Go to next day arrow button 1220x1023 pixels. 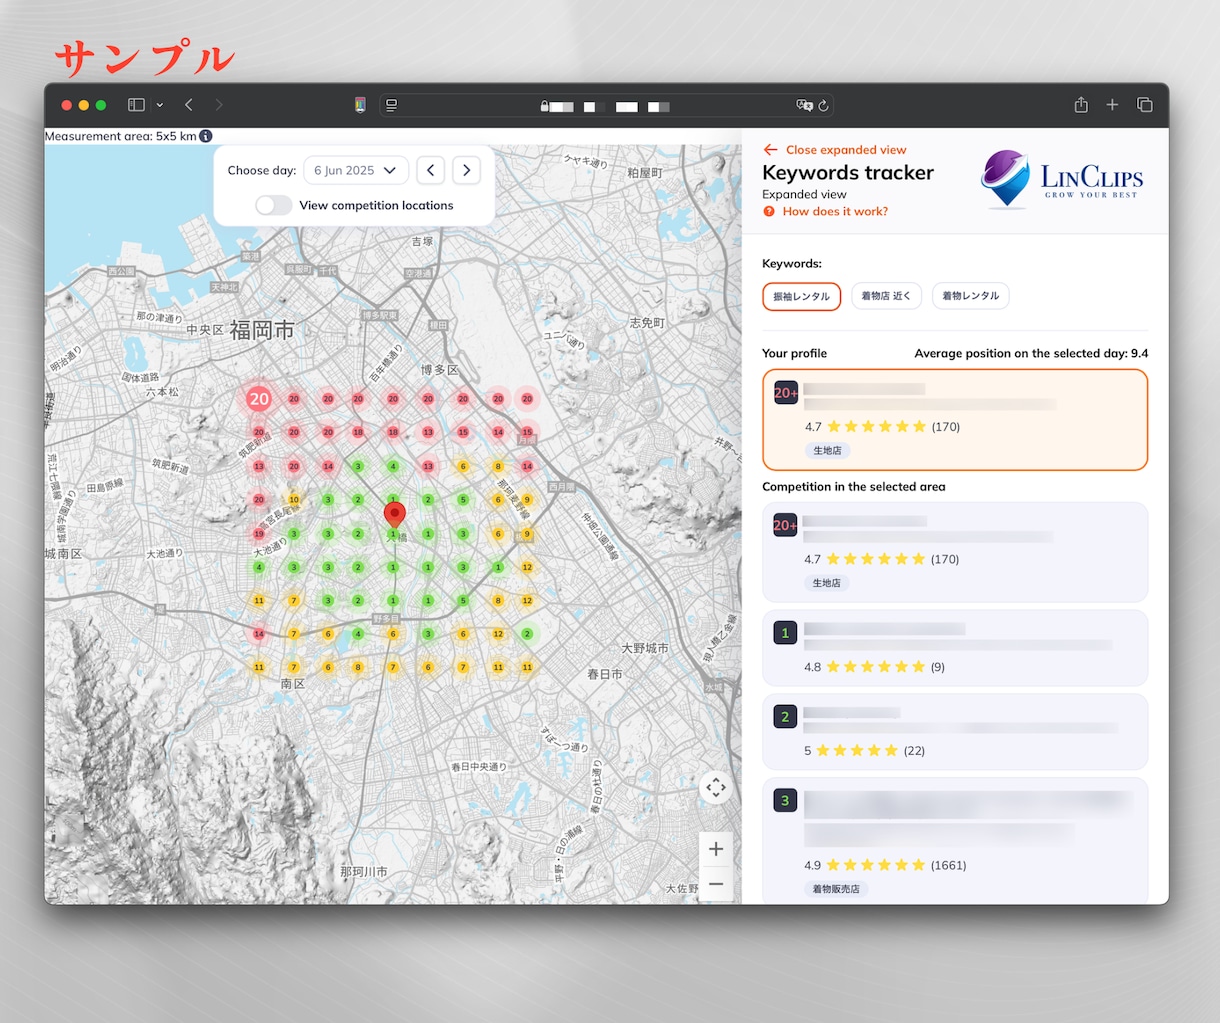[466, 170]
